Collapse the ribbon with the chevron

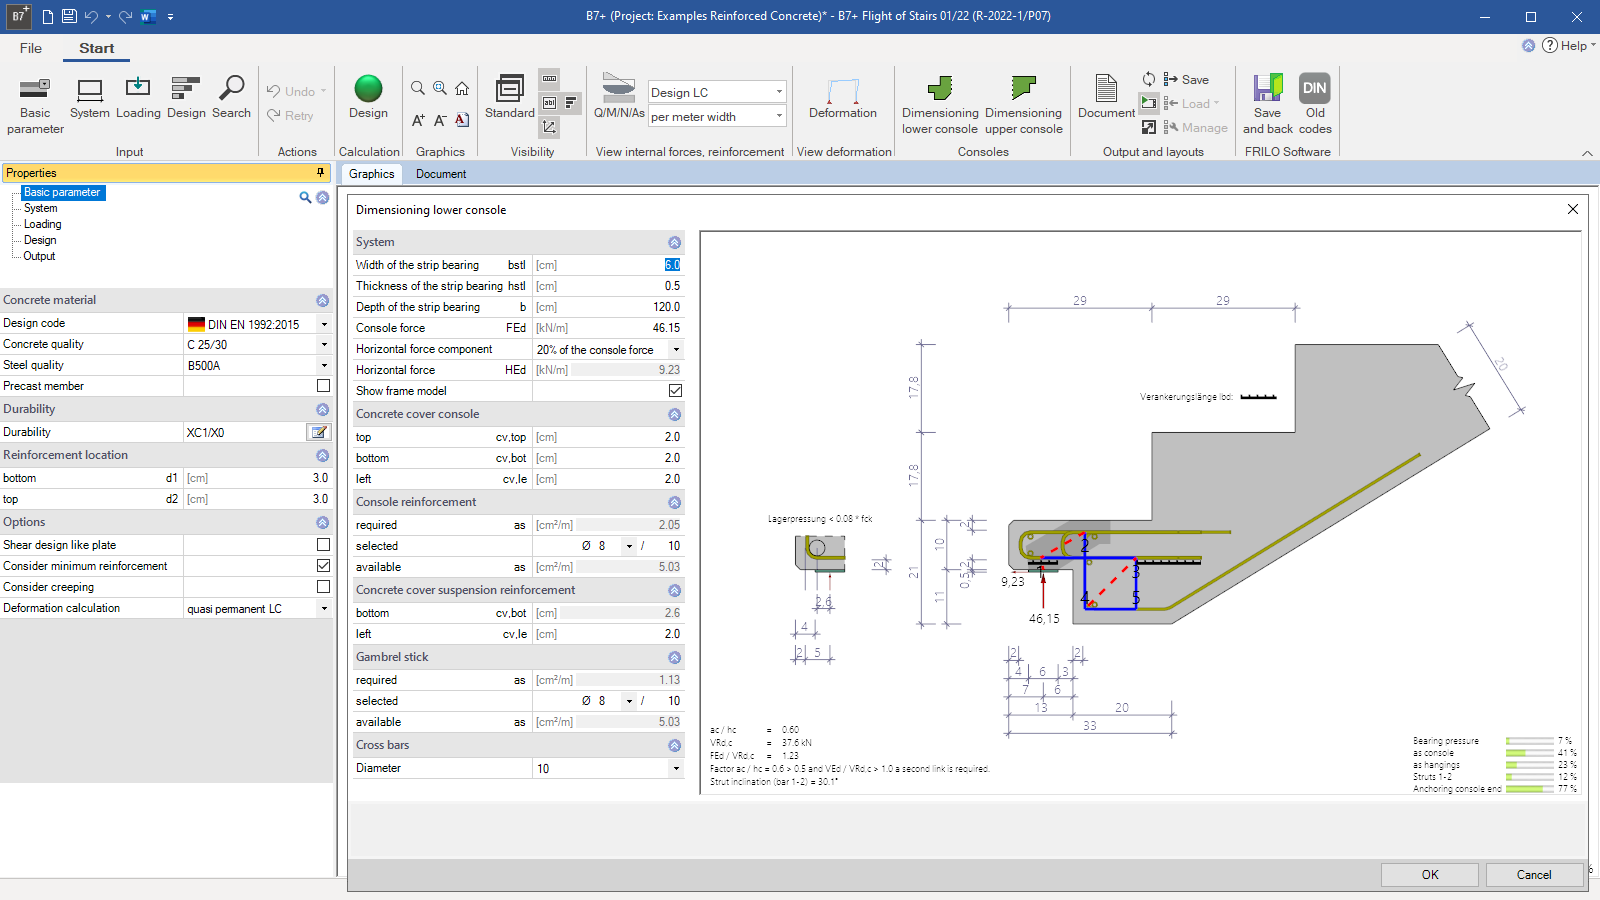(x=1587, y=153)
